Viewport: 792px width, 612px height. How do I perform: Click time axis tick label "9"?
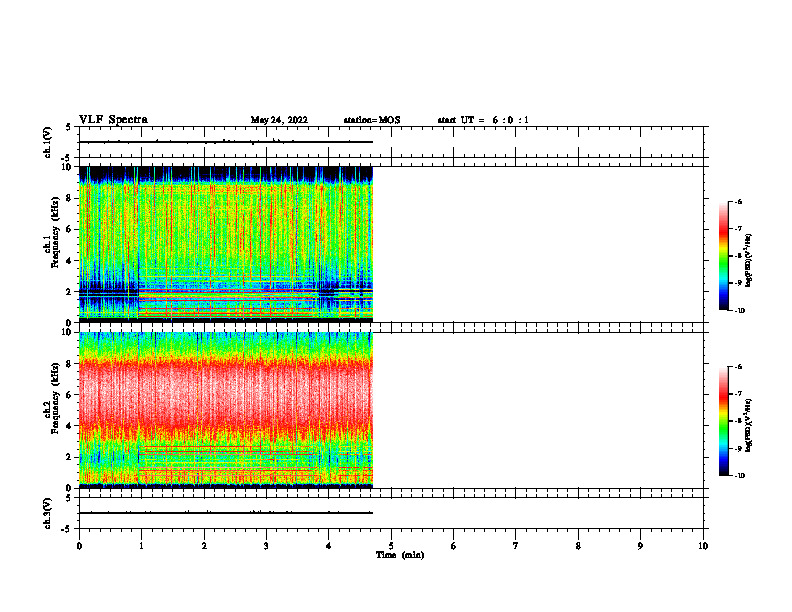click(640, 546)
